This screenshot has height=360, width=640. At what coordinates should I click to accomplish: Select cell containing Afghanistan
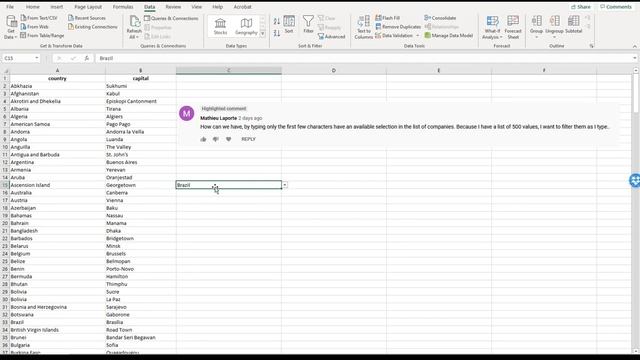(x=58, y=94)
